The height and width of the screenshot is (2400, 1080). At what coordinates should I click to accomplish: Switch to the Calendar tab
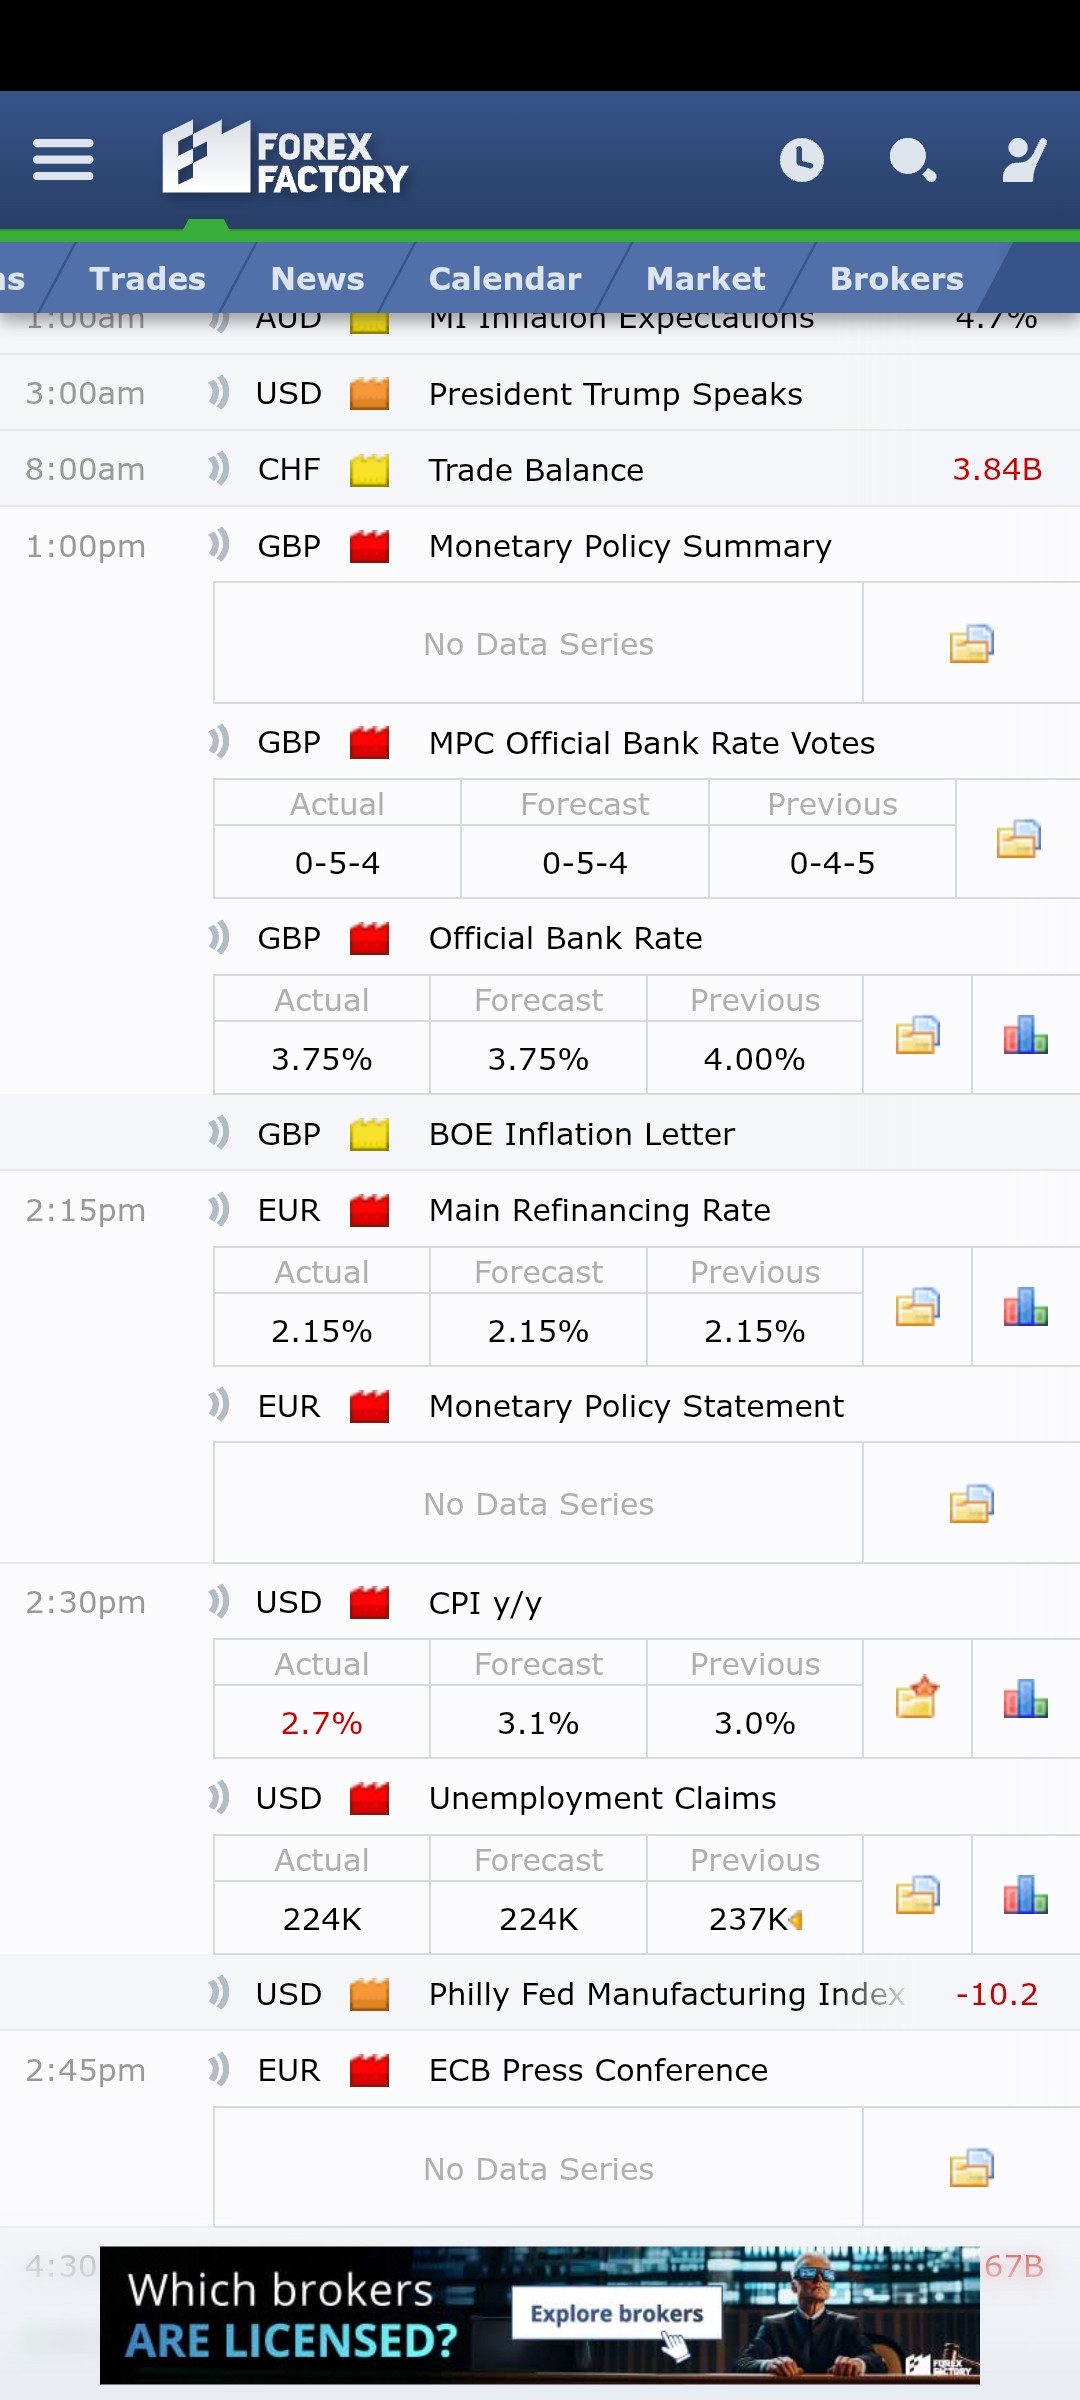505,279
